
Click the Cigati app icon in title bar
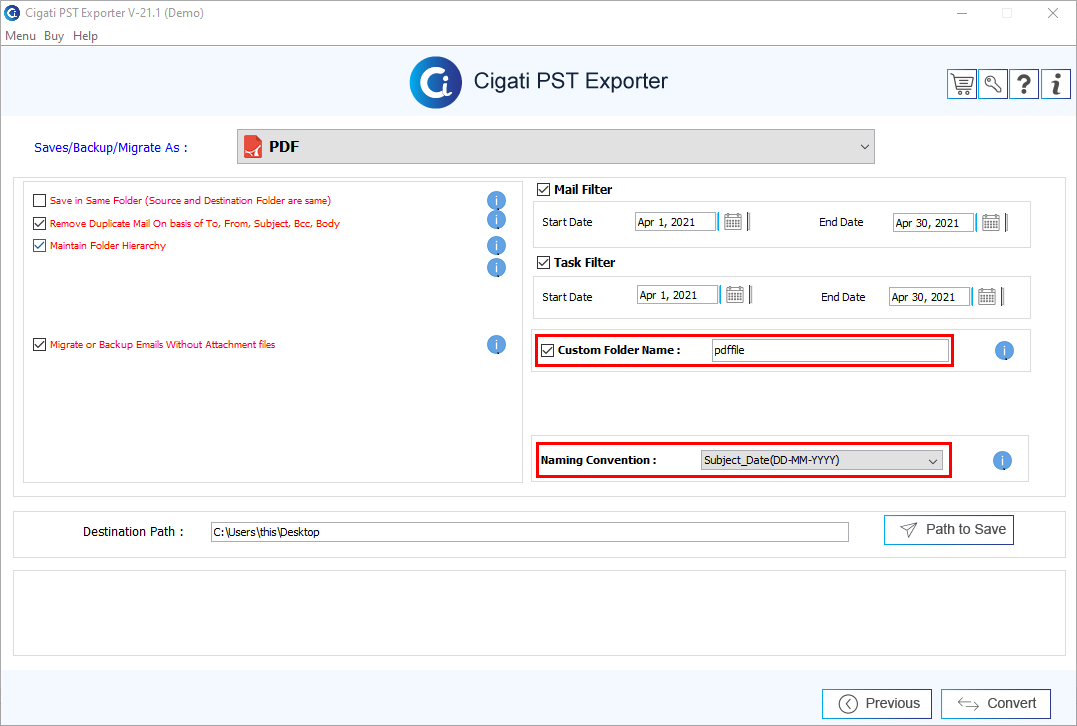12,12
